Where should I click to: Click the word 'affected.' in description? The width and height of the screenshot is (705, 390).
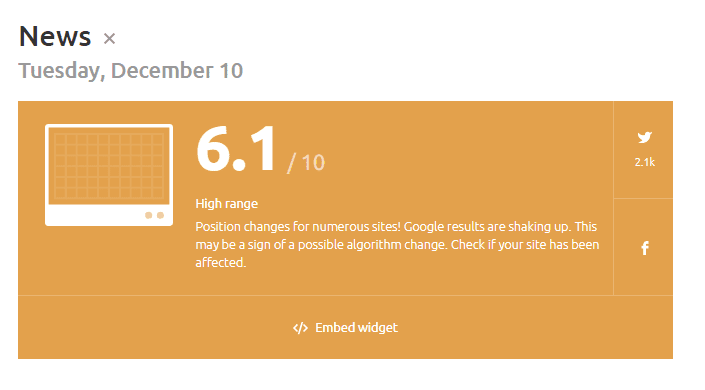[x=221, y=262]
